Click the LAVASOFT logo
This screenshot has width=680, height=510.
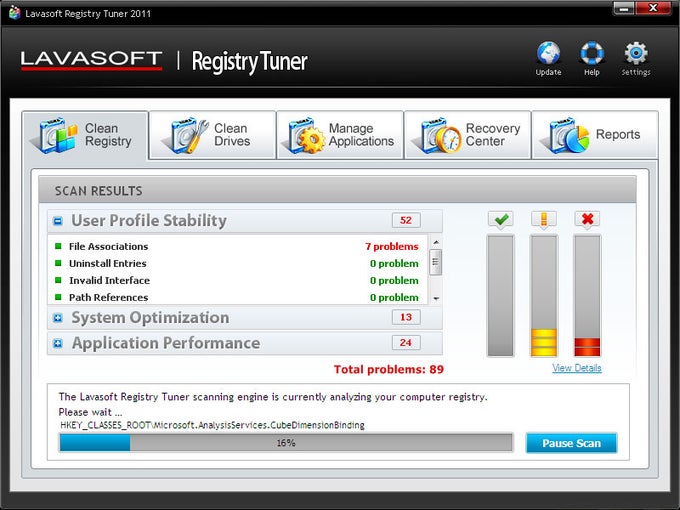[x=91, y=60]
